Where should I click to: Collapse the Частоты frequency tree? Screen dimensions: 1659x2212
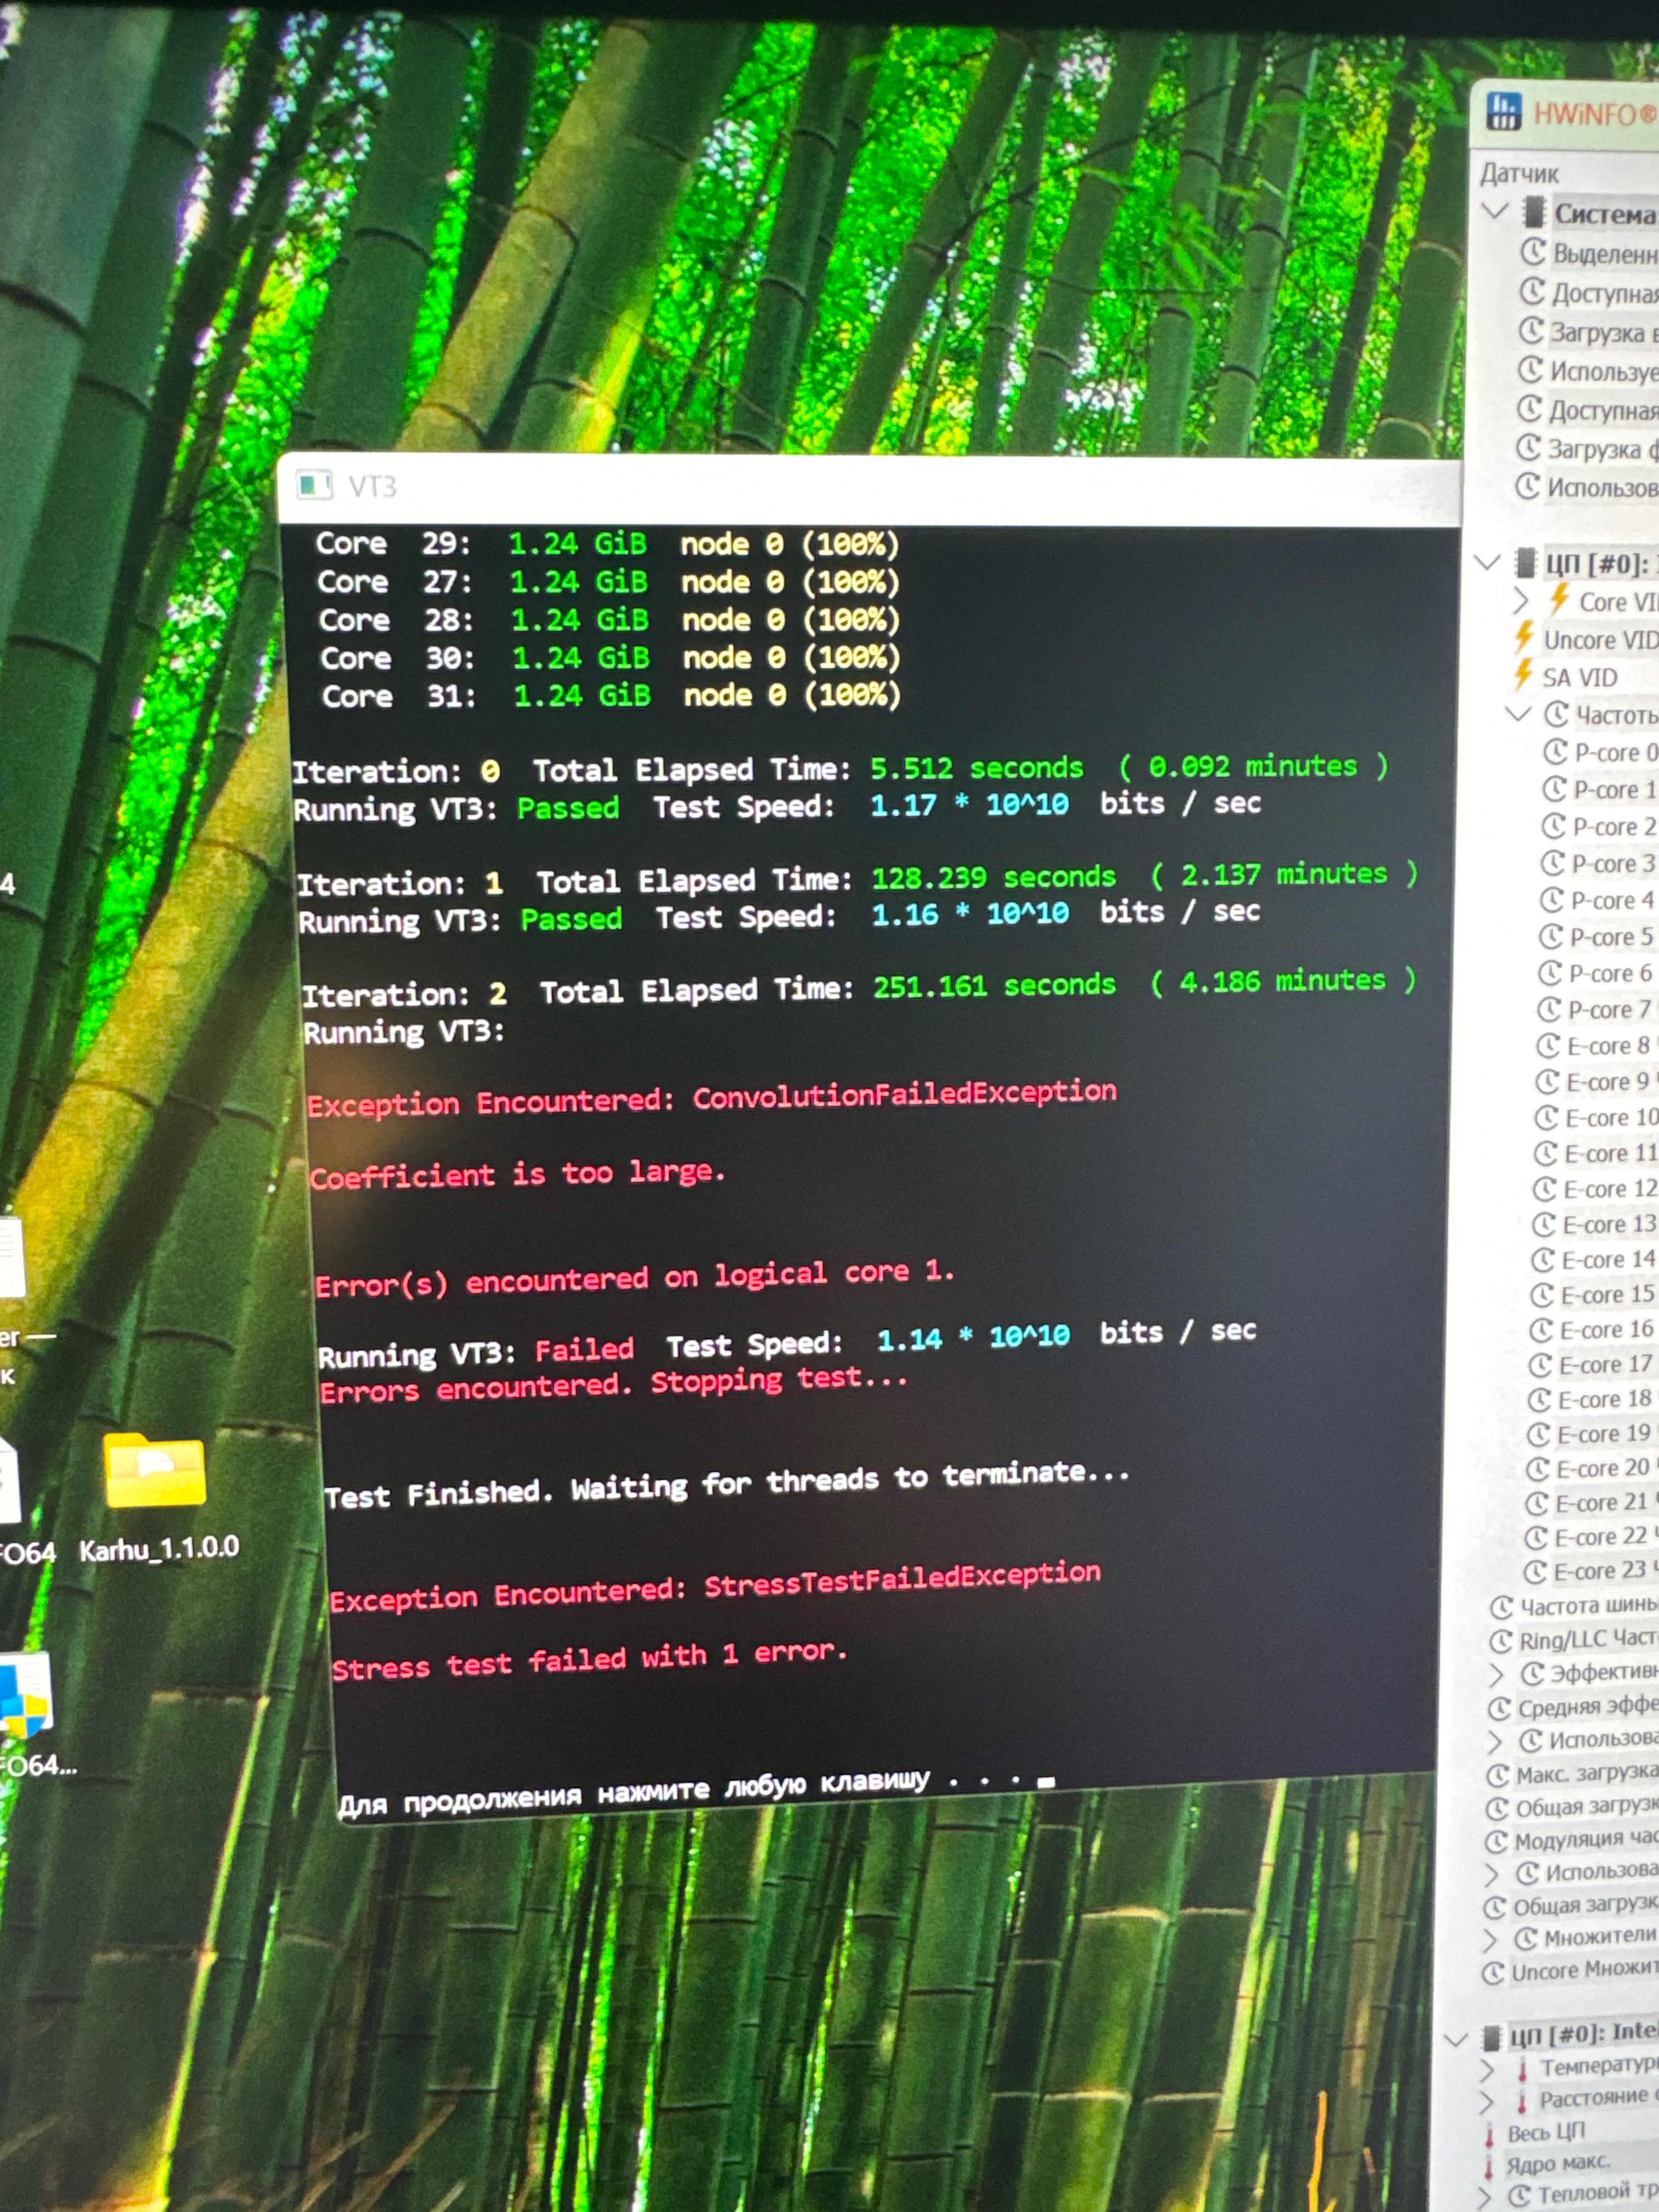point(1519,713)
